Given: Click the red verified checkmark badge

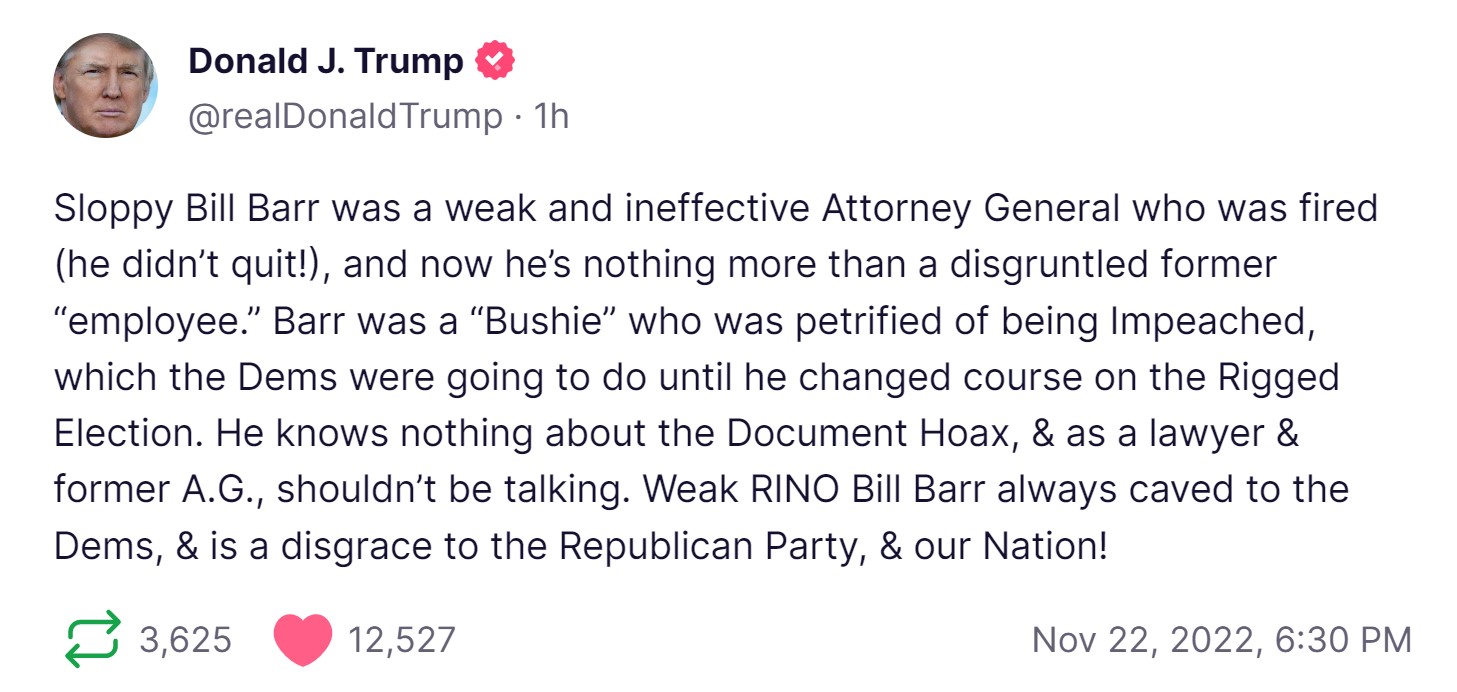Looking at the screenshot, I should pyautogui.click(x=494, y=62).
